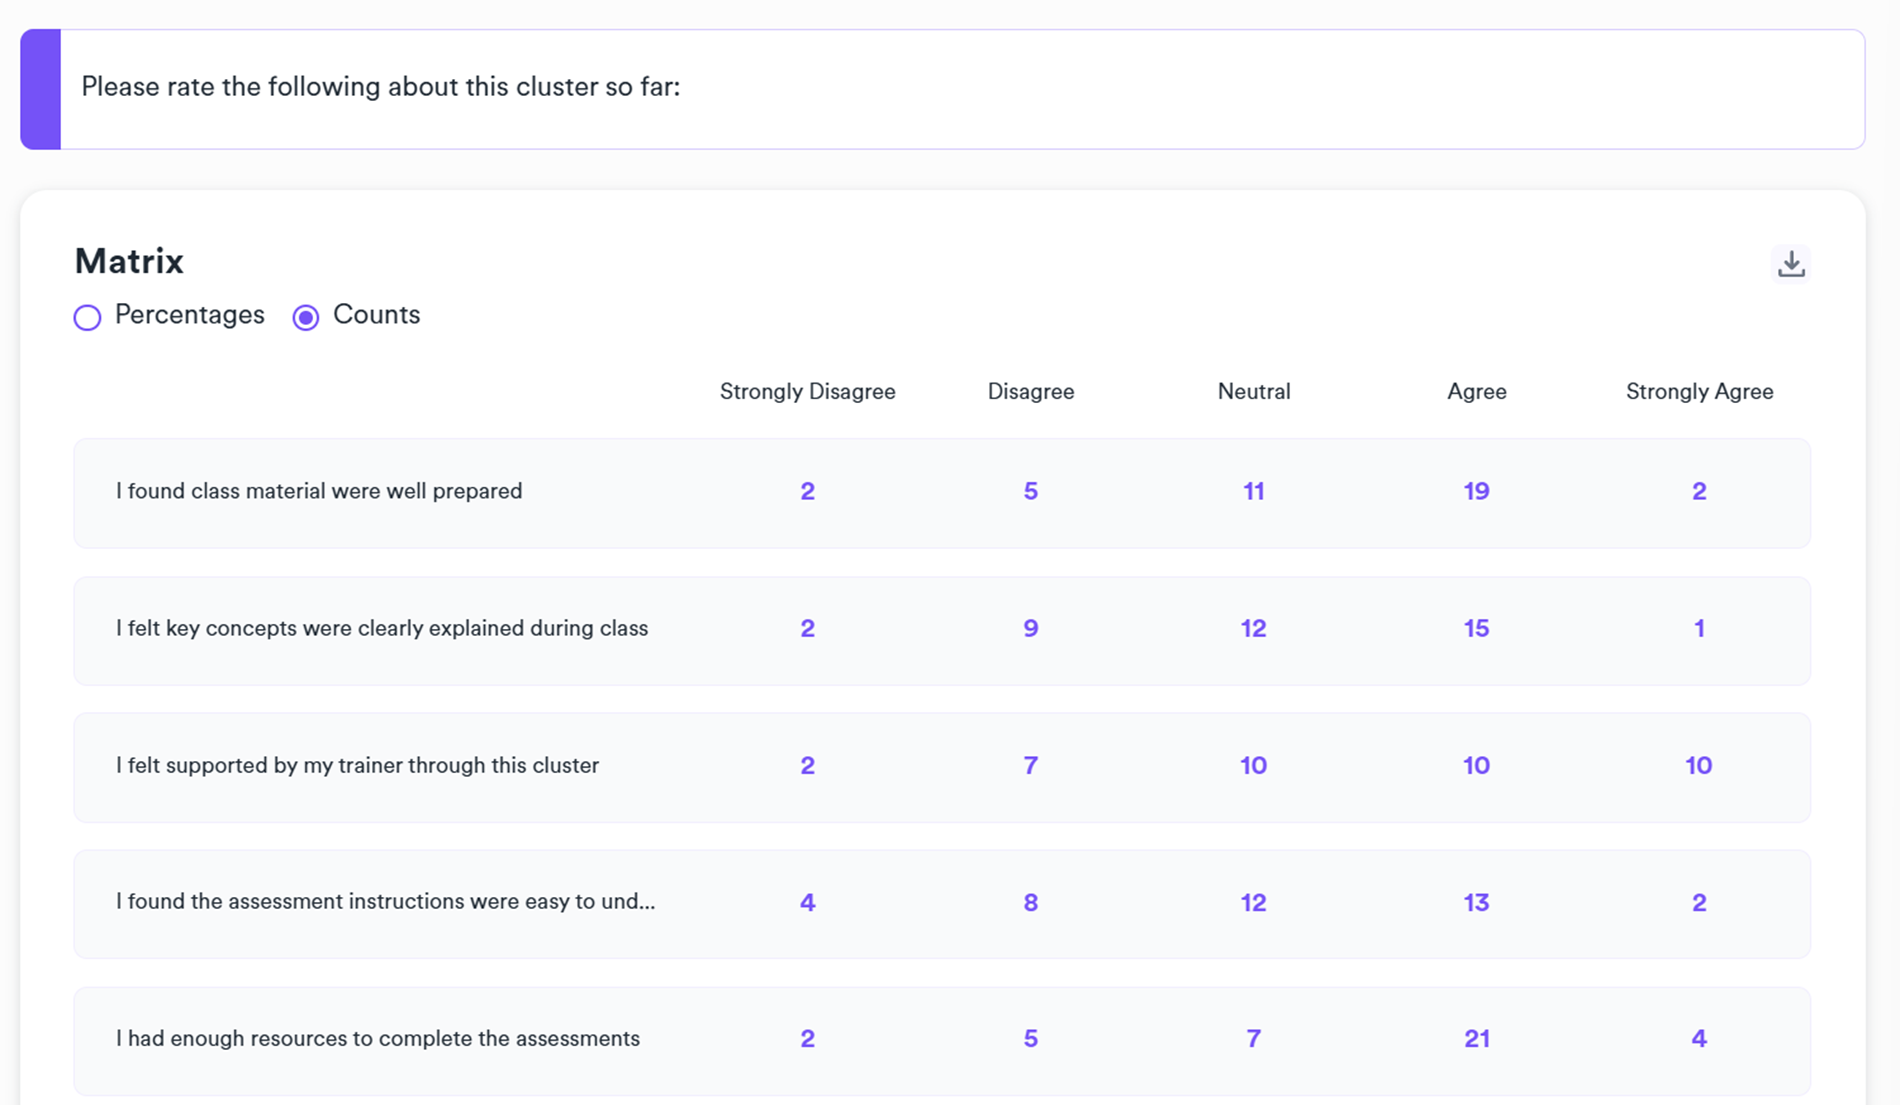Viewport: 1900px width, 1105px height.
Task: Click the Disagree count 7 for trainer support
Action: pos(1030,765)
